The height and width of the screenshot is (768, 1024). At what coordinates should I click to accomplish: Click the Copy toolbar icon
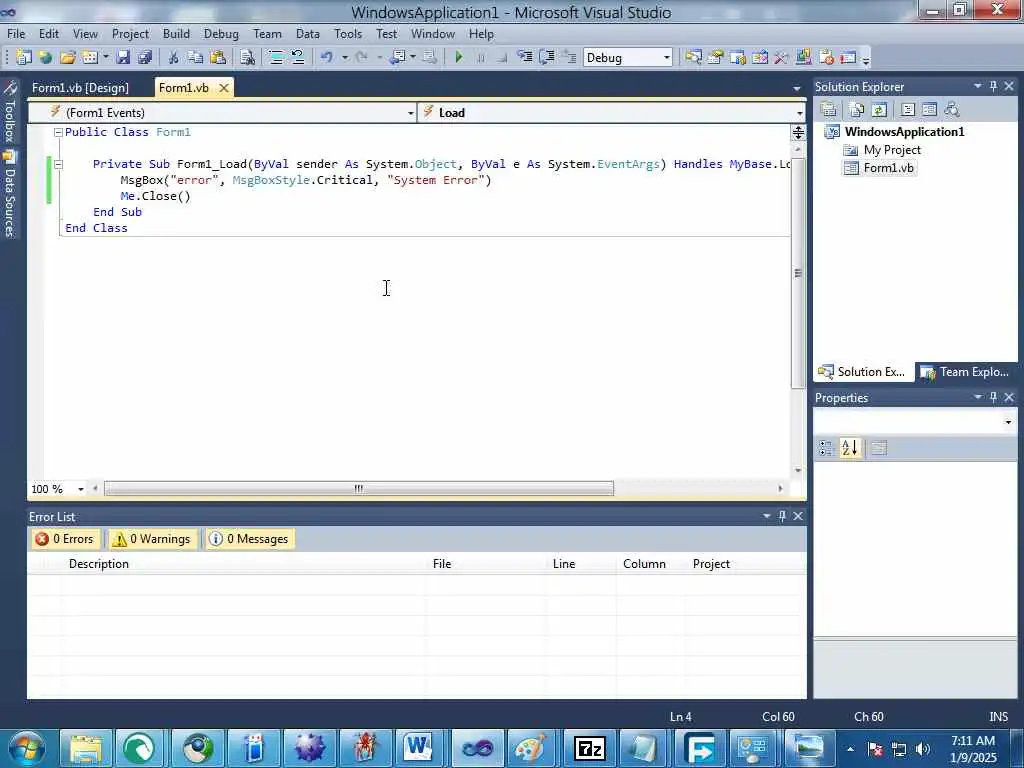pos(195,57)
